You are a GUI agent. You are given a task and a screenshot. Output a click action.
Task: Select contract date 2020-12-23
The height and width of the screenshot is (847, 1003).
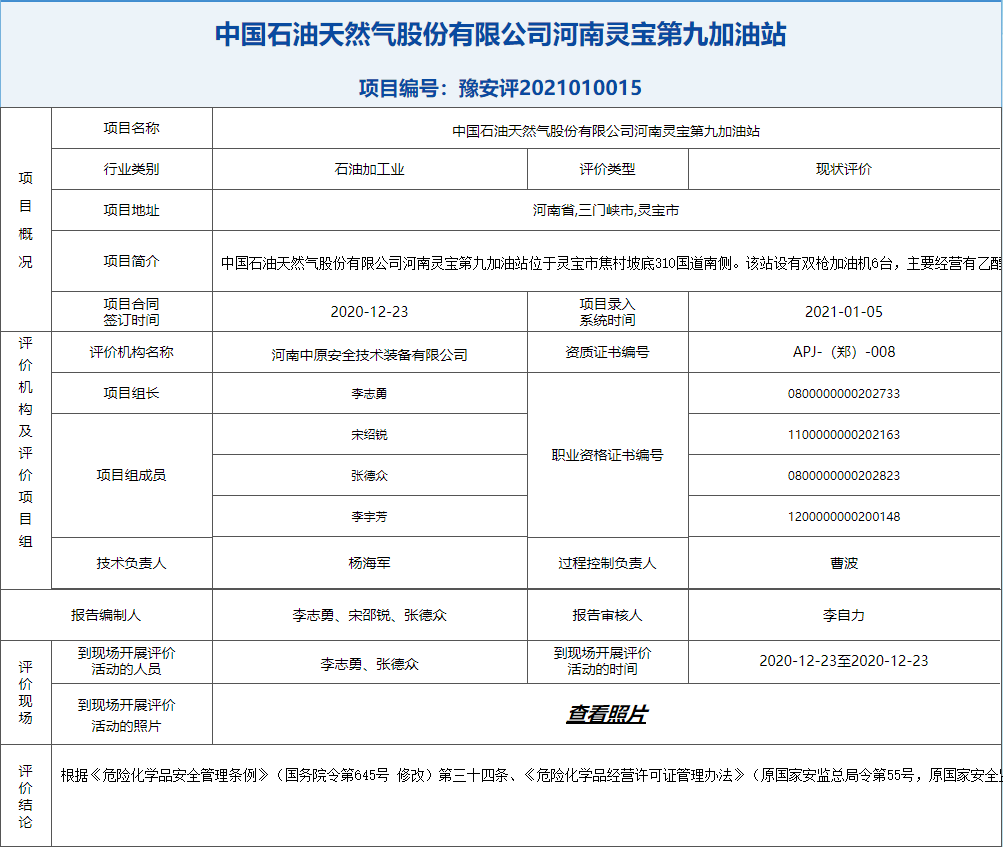click(369, 312)
